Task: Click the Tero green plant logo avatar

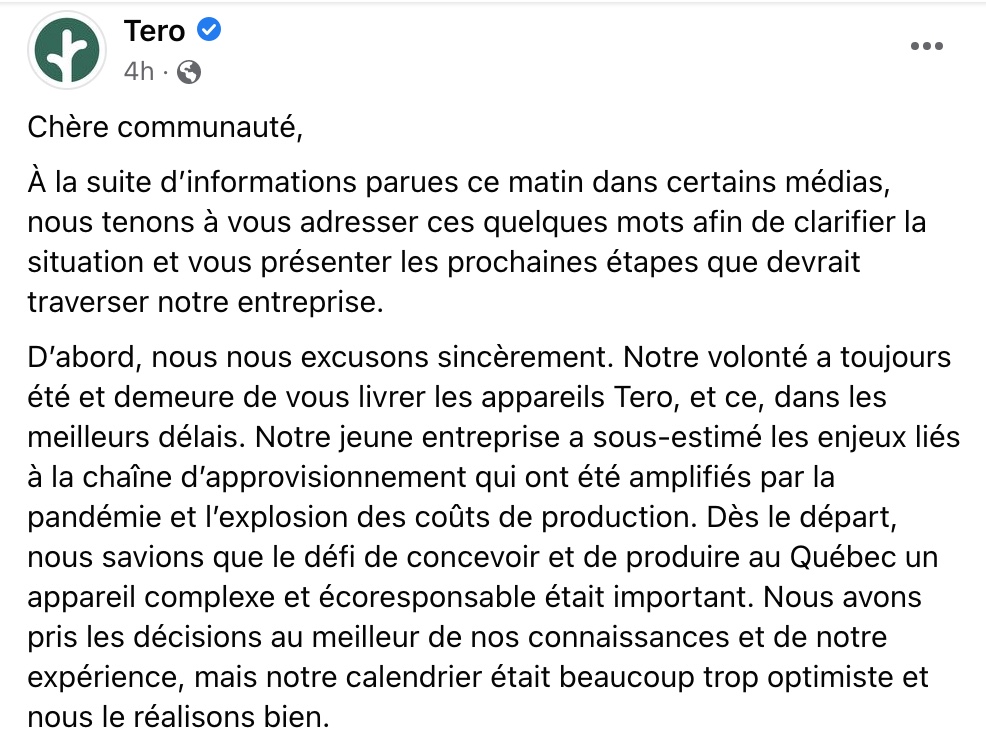Action: (x=67, y=50)
